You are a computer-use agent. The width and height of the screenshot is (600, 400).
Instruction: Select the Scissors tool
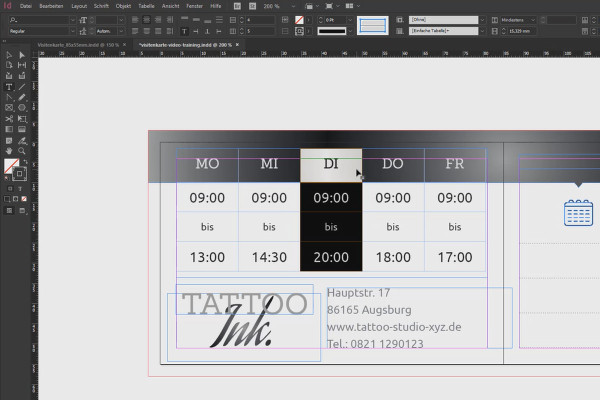pos(9,119)
